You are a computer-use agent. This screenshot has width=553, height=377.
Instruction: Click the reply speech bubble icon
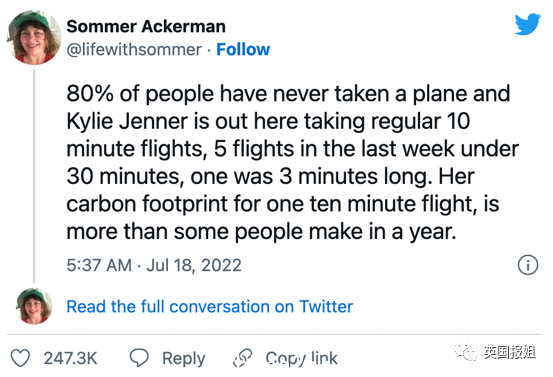(139, 358)
